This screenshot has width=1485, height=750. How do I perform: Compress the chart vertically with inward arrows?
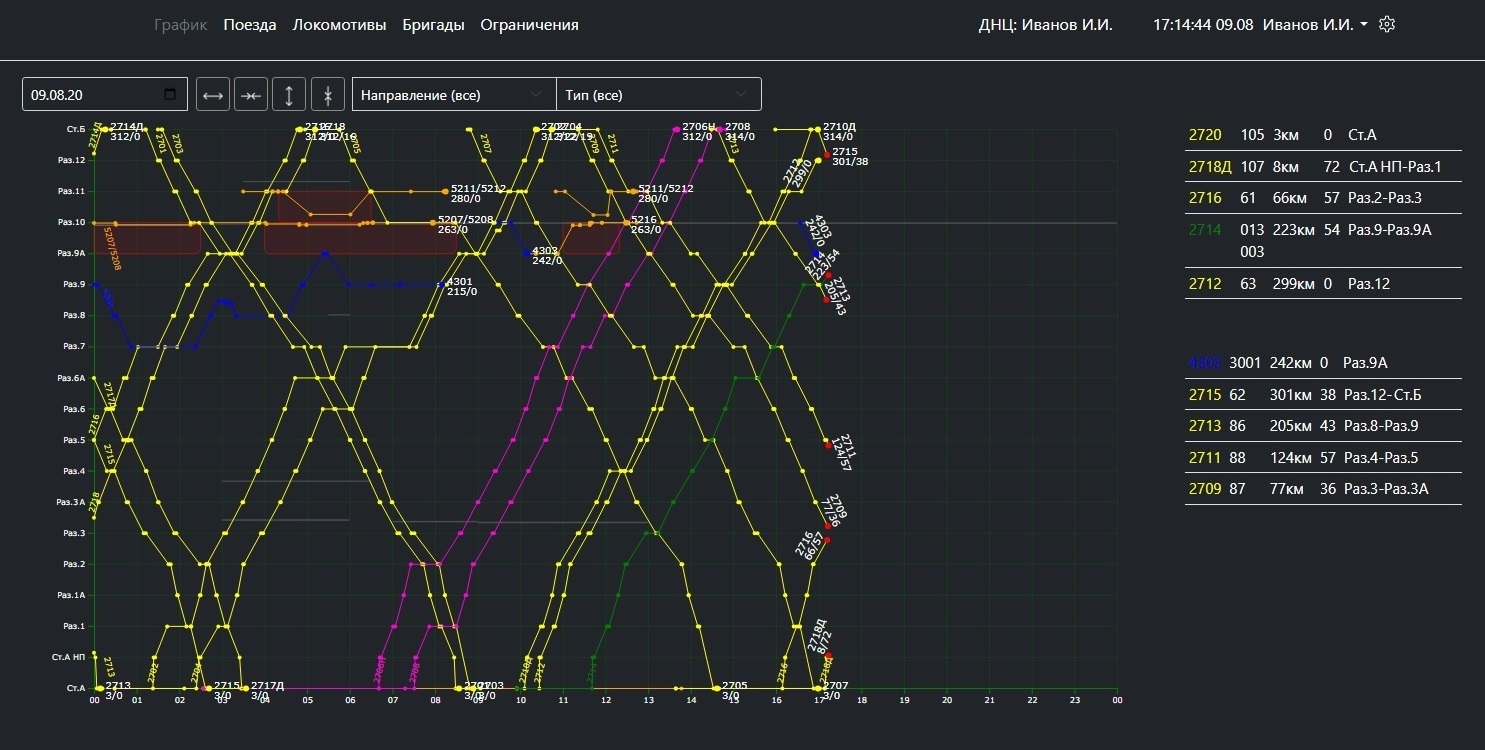[328, 95]
